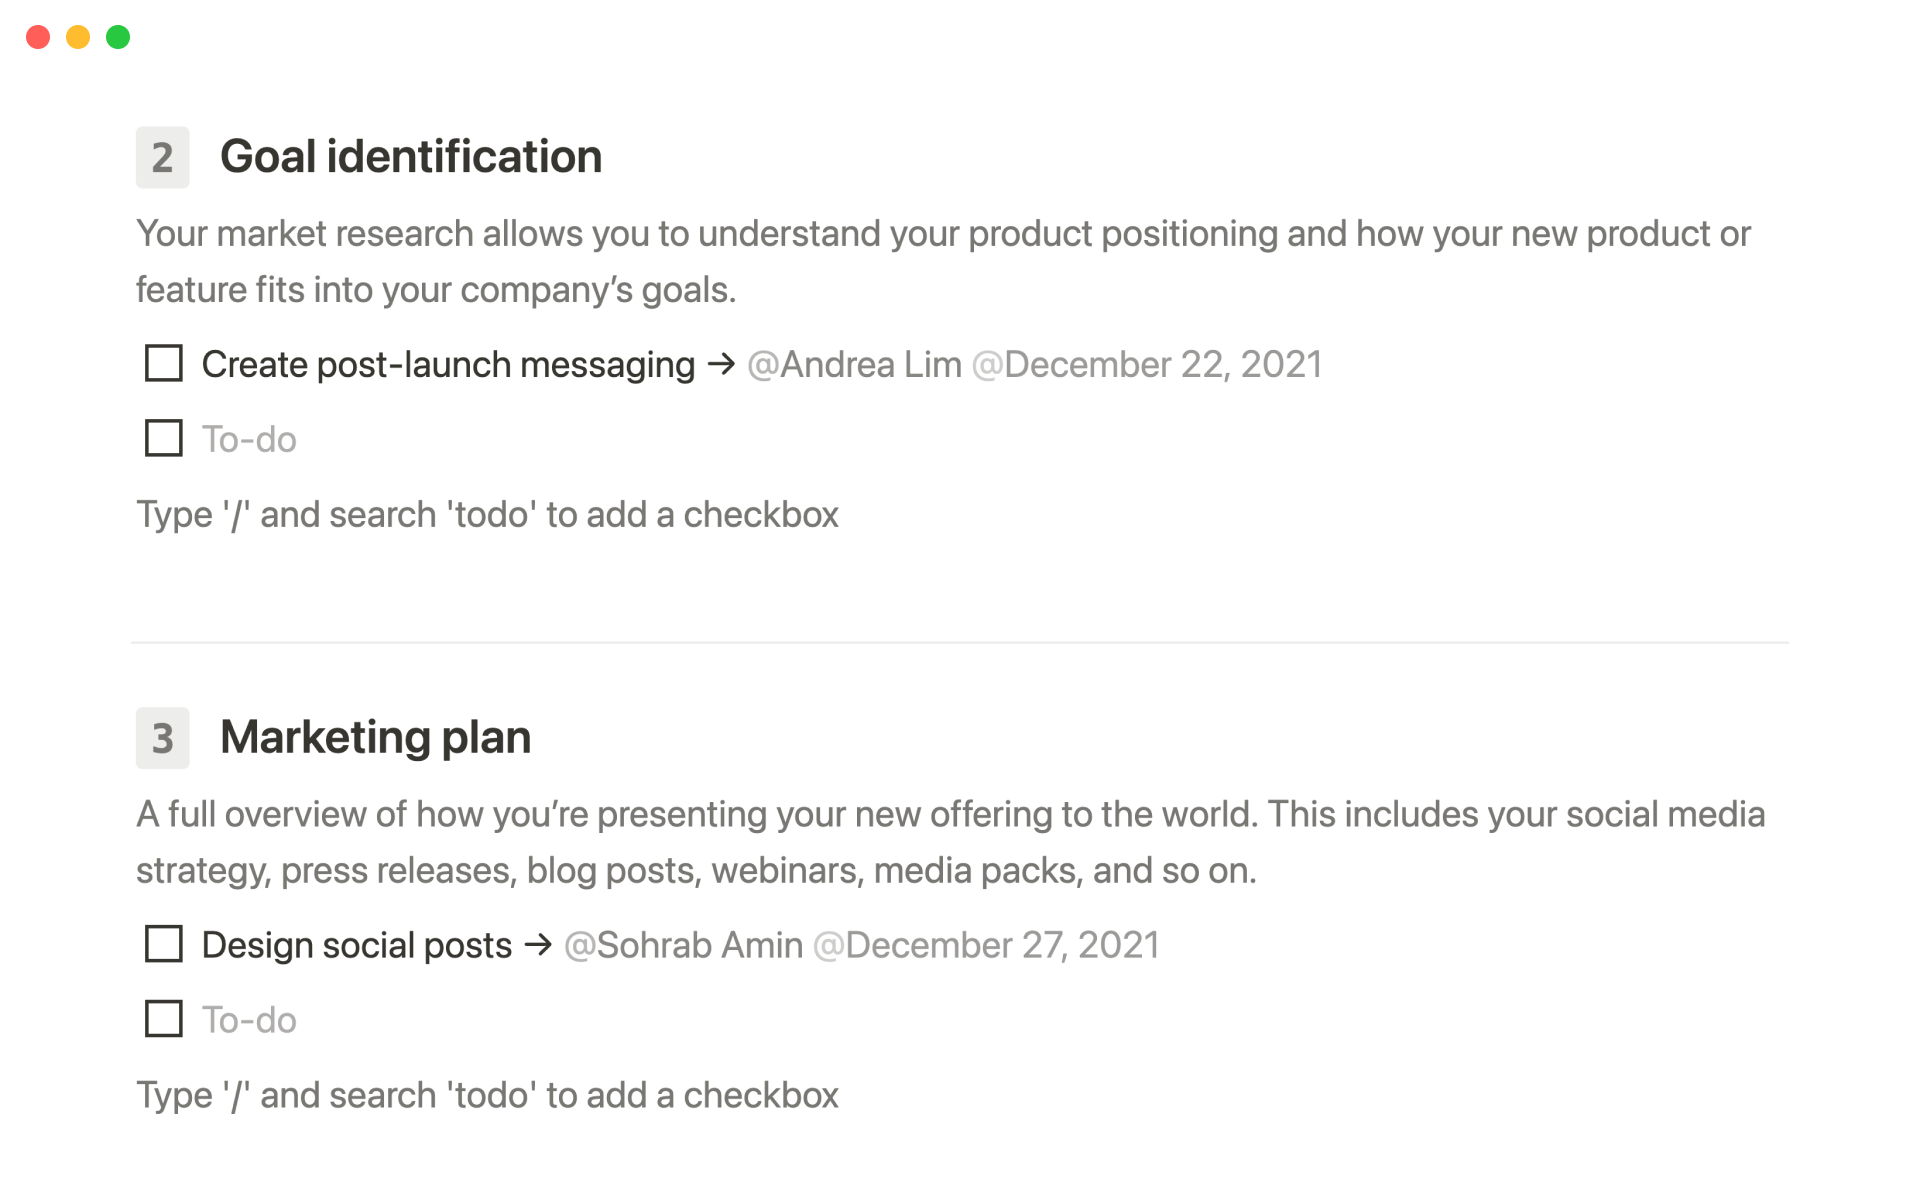
Task: Tick the empty To-do checkbox under Goal identification
Action: [163, 439]
